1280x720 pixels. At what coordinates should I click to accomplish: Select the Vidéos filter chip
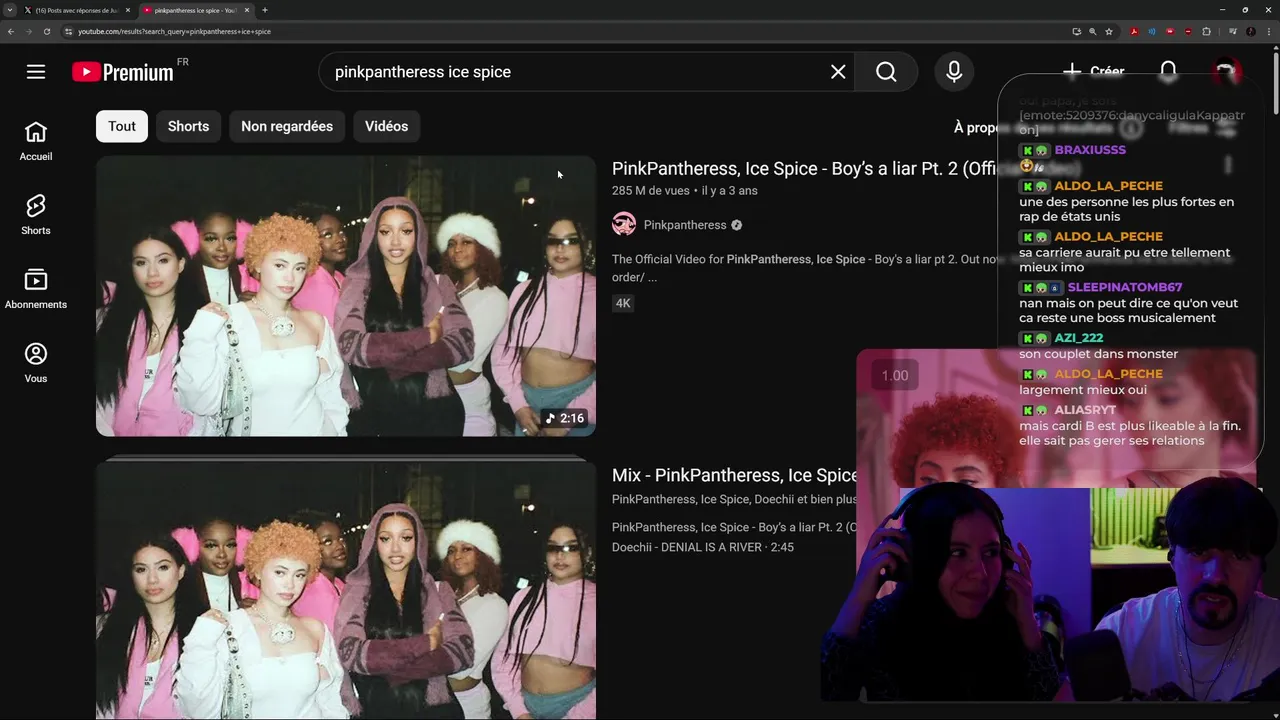[x=386, y=126]
